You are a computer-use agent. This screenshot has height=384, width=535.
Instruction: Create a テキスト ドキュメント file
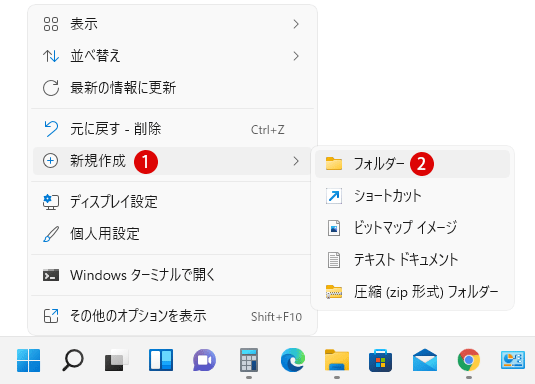(x=412, y=260)
